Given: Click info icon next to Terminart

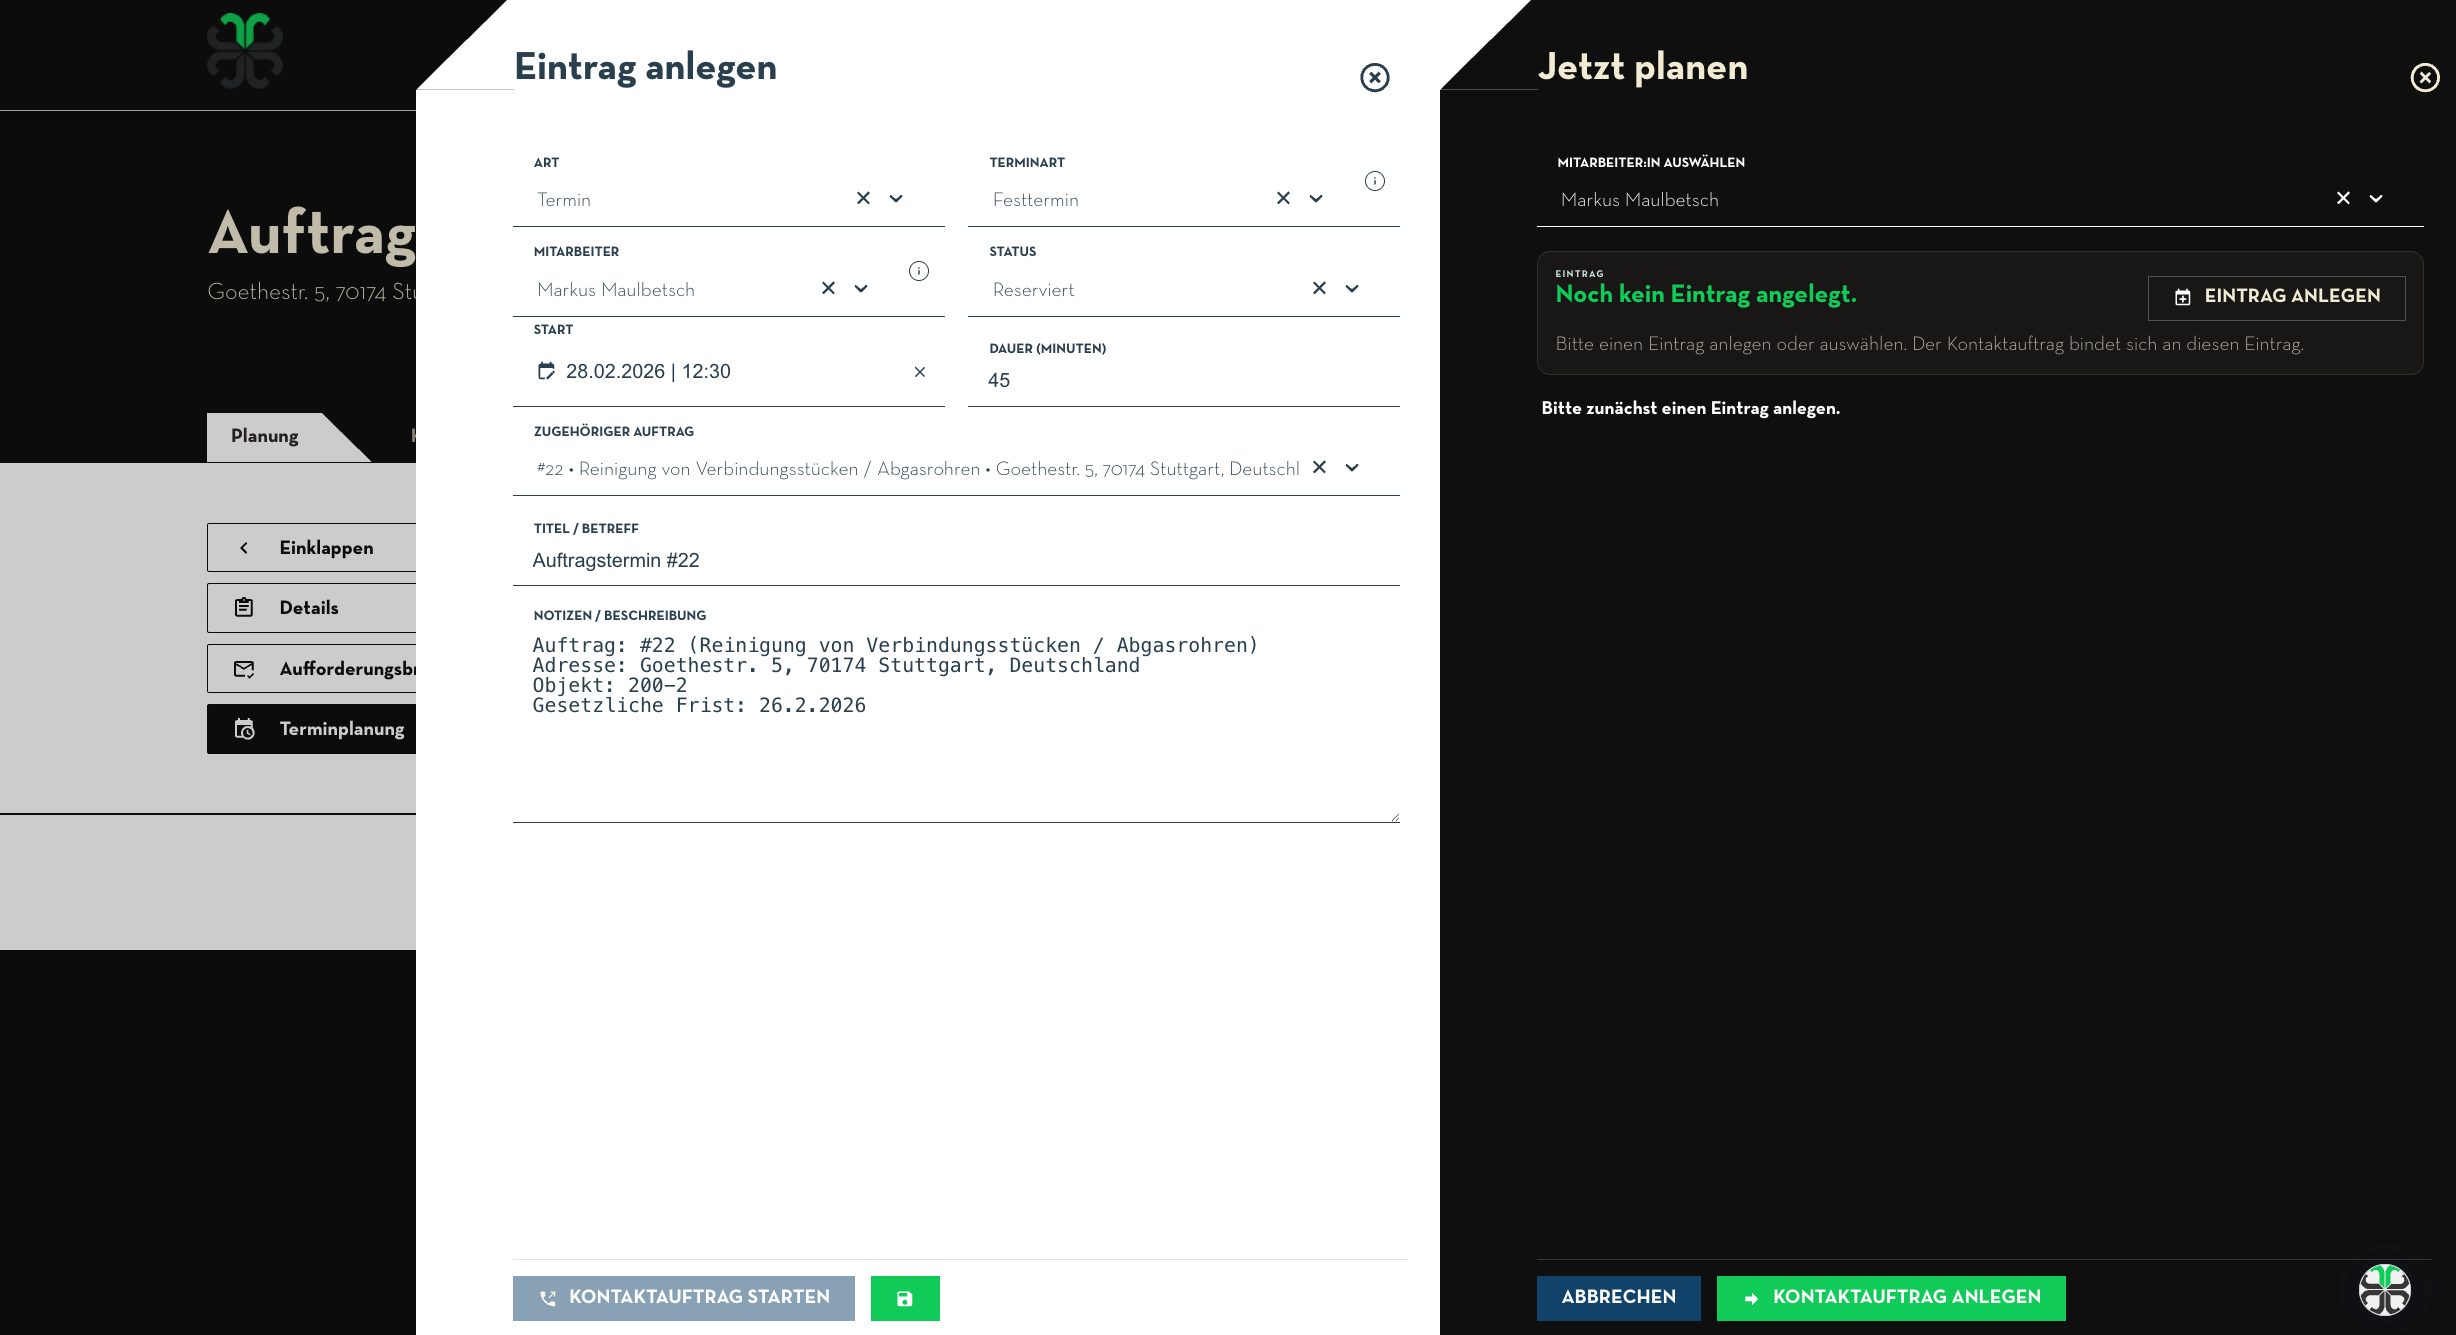Looking at the screenshot, I should click(1375, 181).
